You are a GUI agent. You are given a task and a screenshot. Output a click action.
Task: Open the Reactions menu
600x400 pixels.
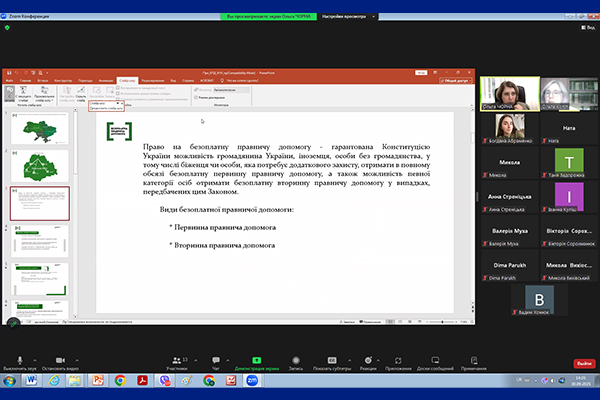tap(369, 359)
